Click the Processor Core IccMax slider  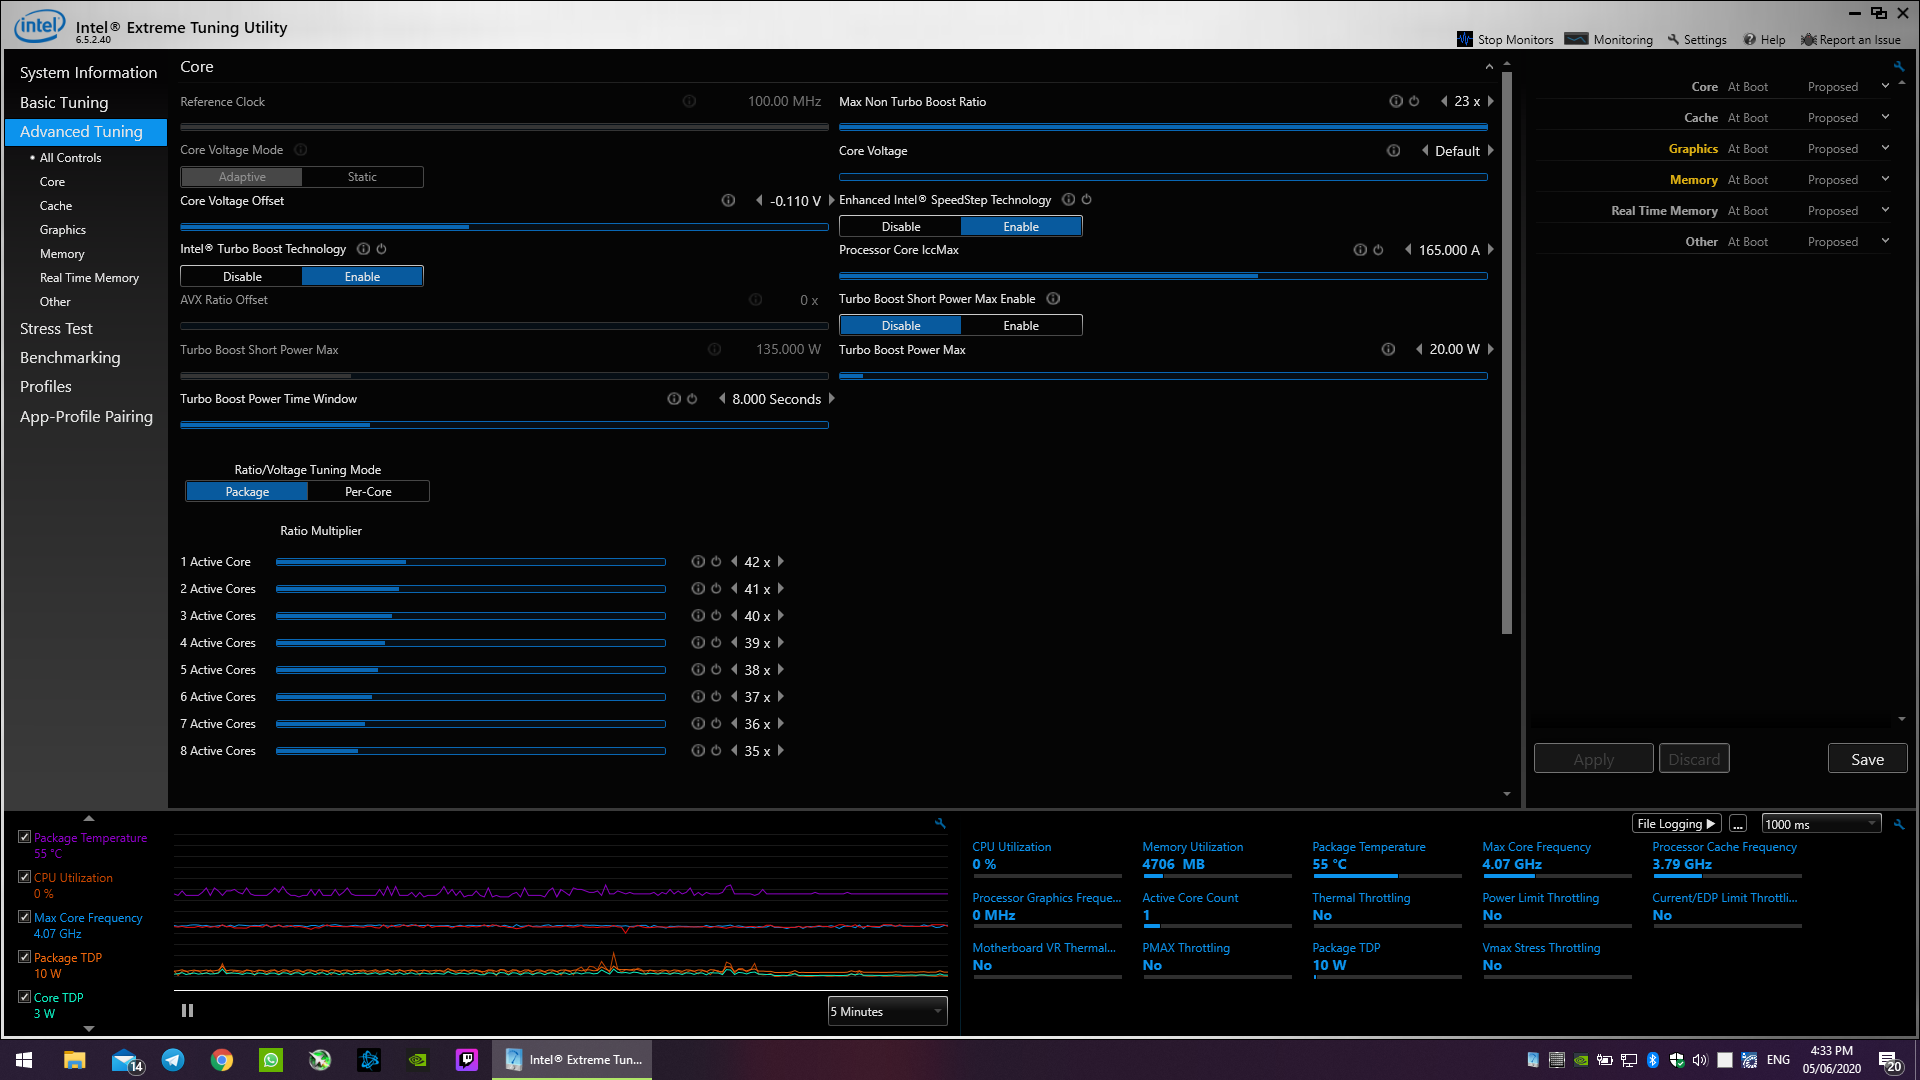coord(1163,276)
